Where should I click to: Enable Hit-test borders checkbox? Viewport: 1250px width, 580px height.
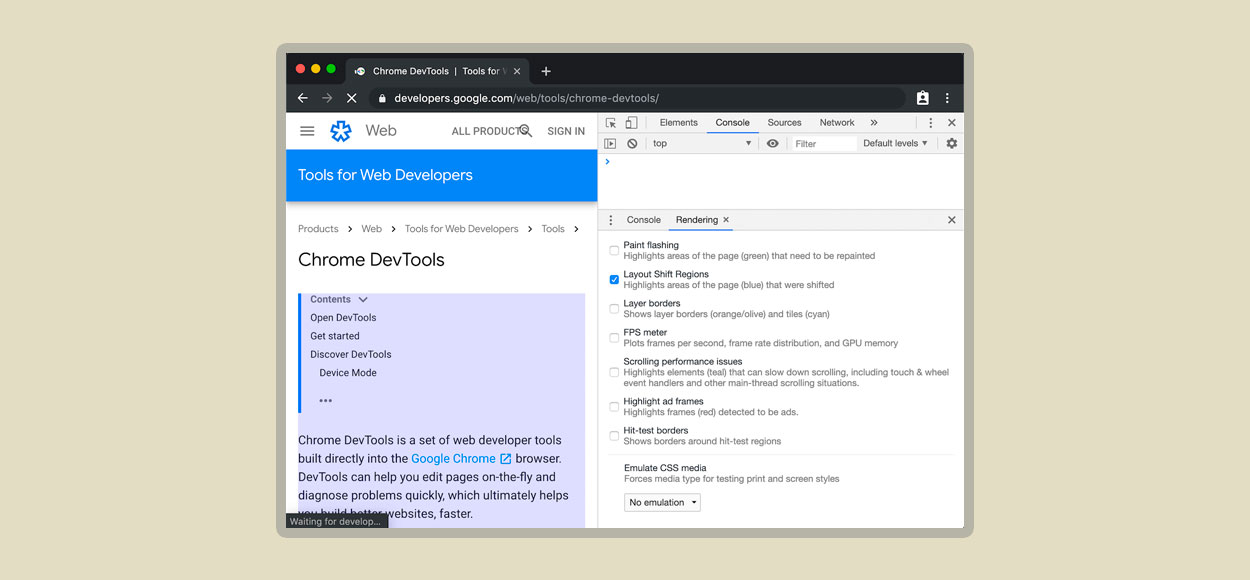click(x=614, y=436)
